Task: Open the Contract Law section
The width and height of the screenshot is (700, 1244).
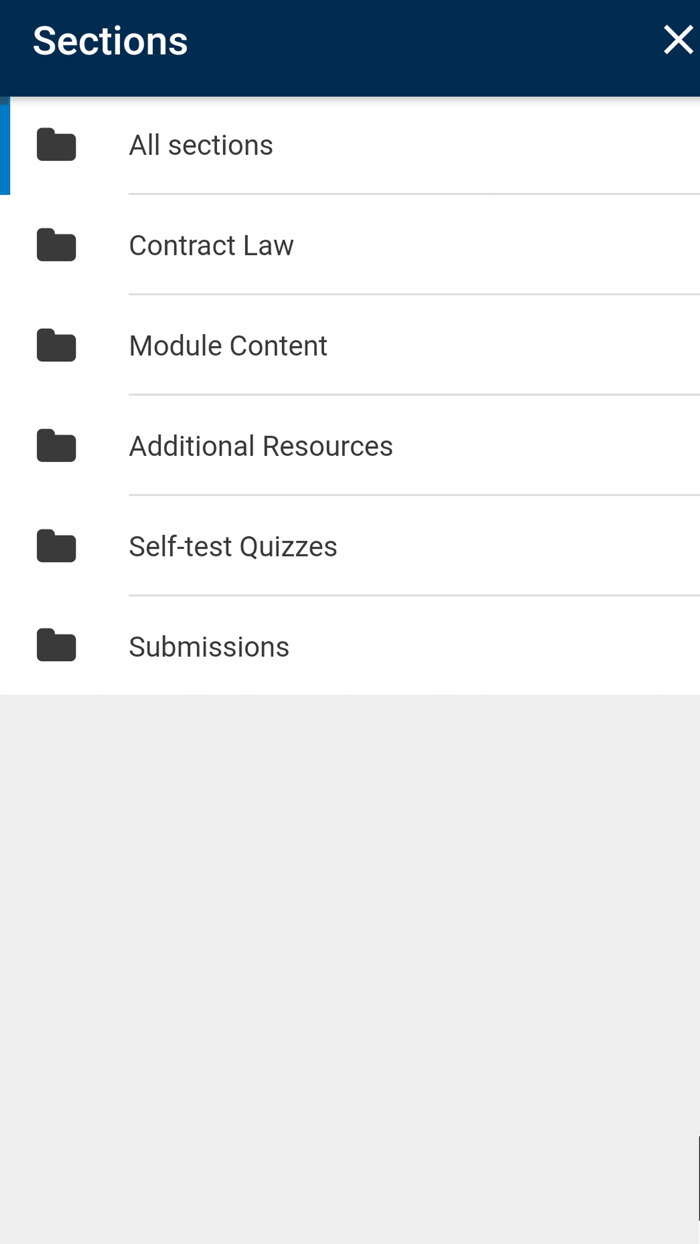Action: coord(210,245)
